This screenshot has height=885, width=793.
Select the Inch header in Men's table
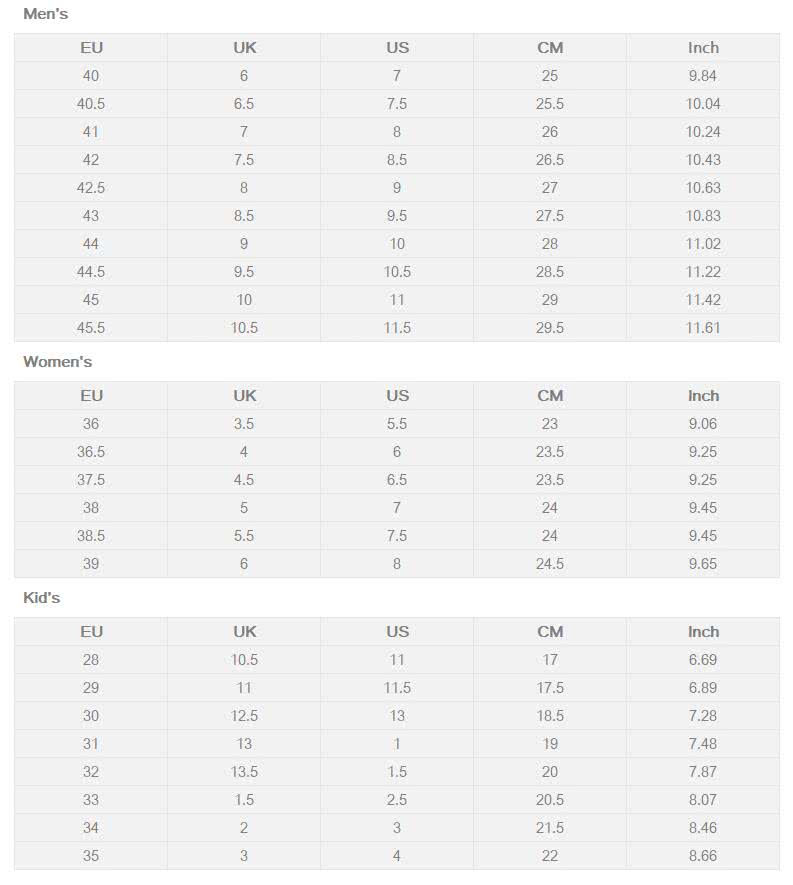click(x=703, y=48)
